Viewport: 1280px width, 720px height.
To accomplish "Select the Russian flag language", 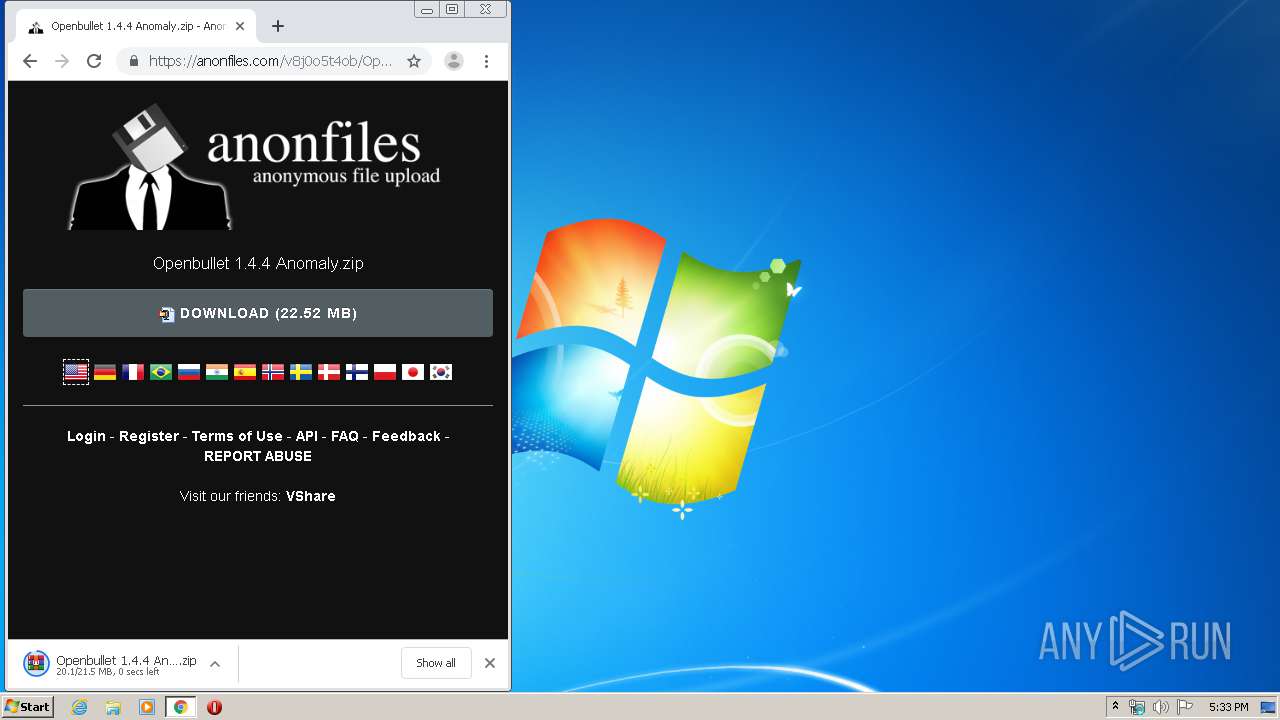I will tap(189, 372).
